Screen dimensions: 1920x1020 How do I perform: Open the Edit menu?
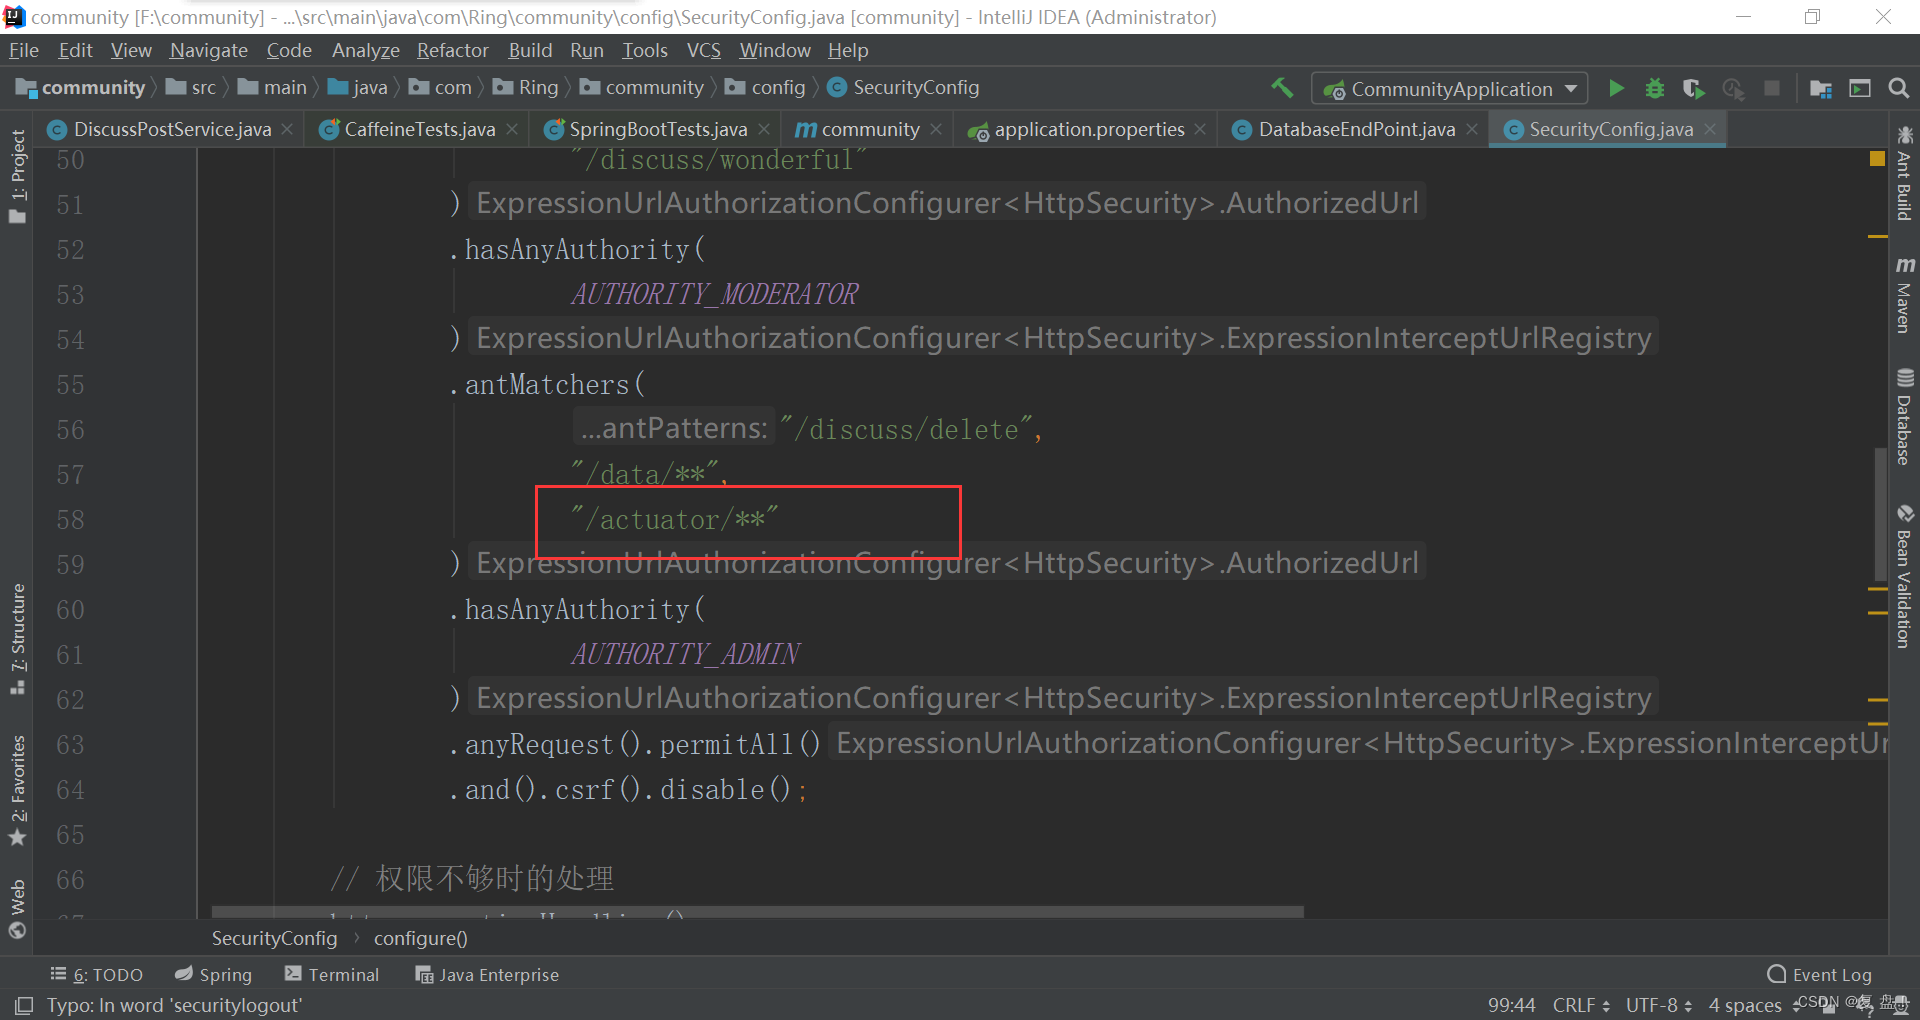[75, 50]
